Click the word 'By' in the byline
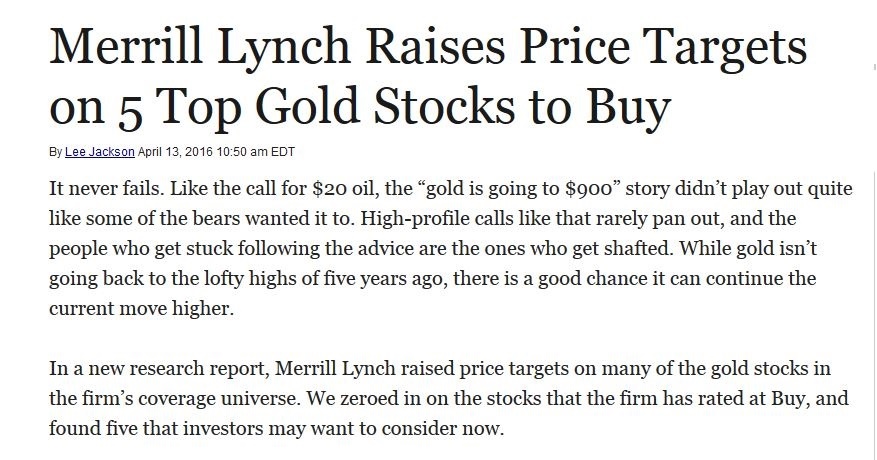 (x=54, y=152)
